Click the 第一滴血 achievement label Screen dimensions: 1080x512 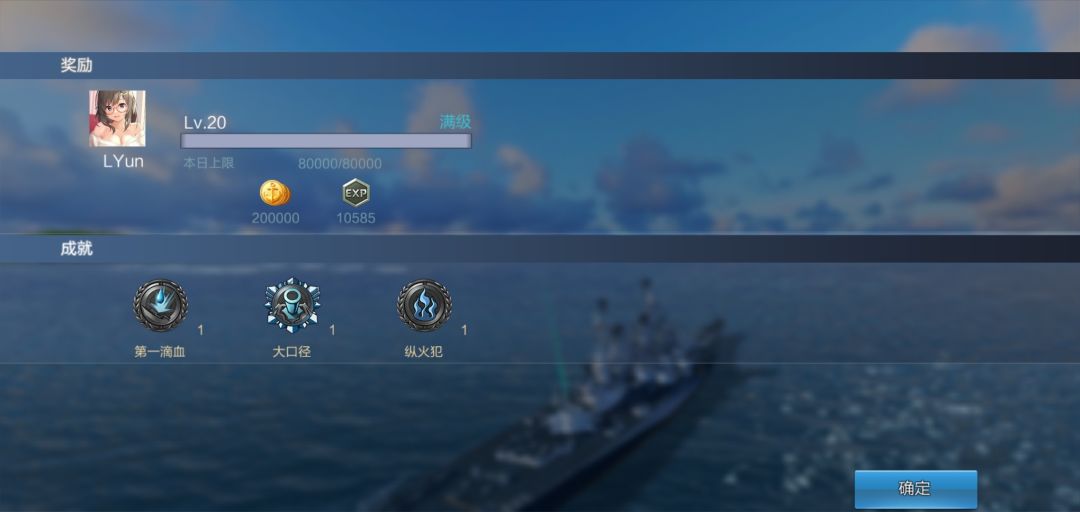point(160,352)
